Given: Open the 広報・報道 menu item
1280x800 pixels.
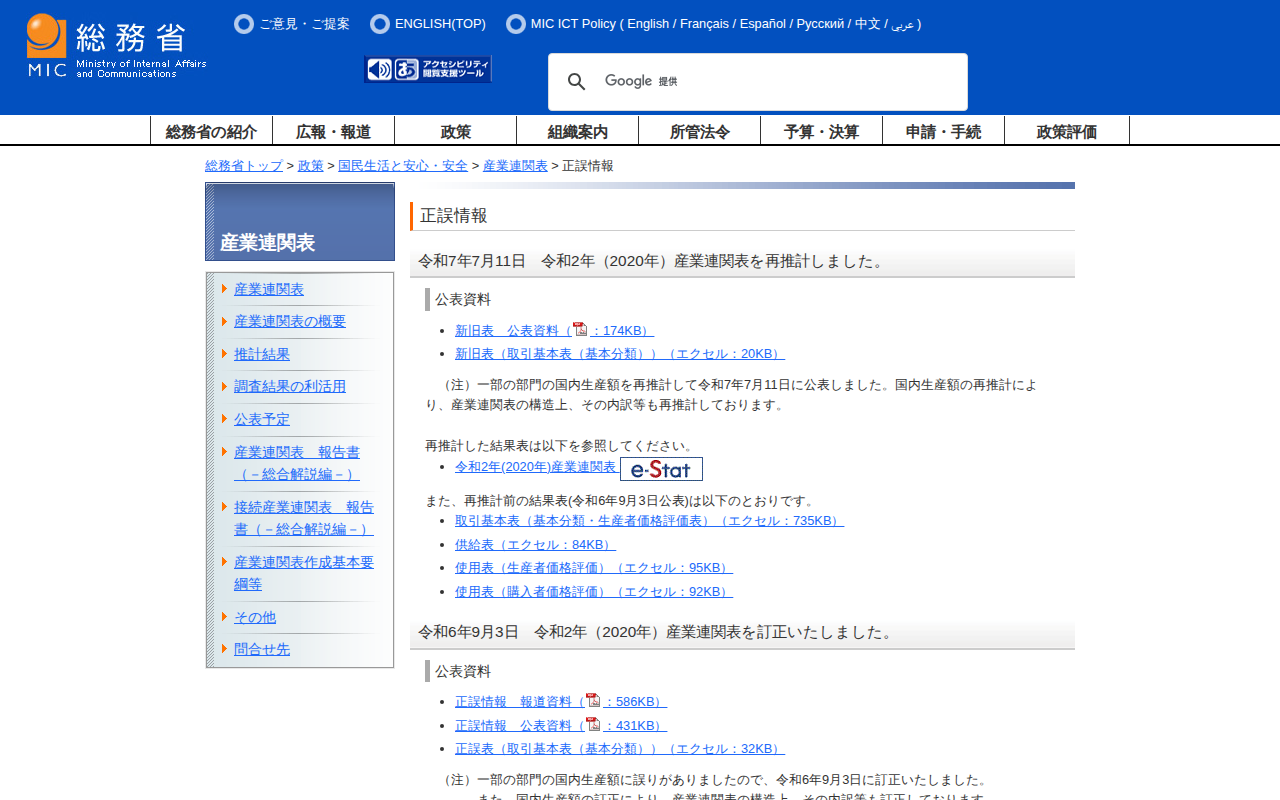Looking at the screenshot, I should tap(333, 130).
